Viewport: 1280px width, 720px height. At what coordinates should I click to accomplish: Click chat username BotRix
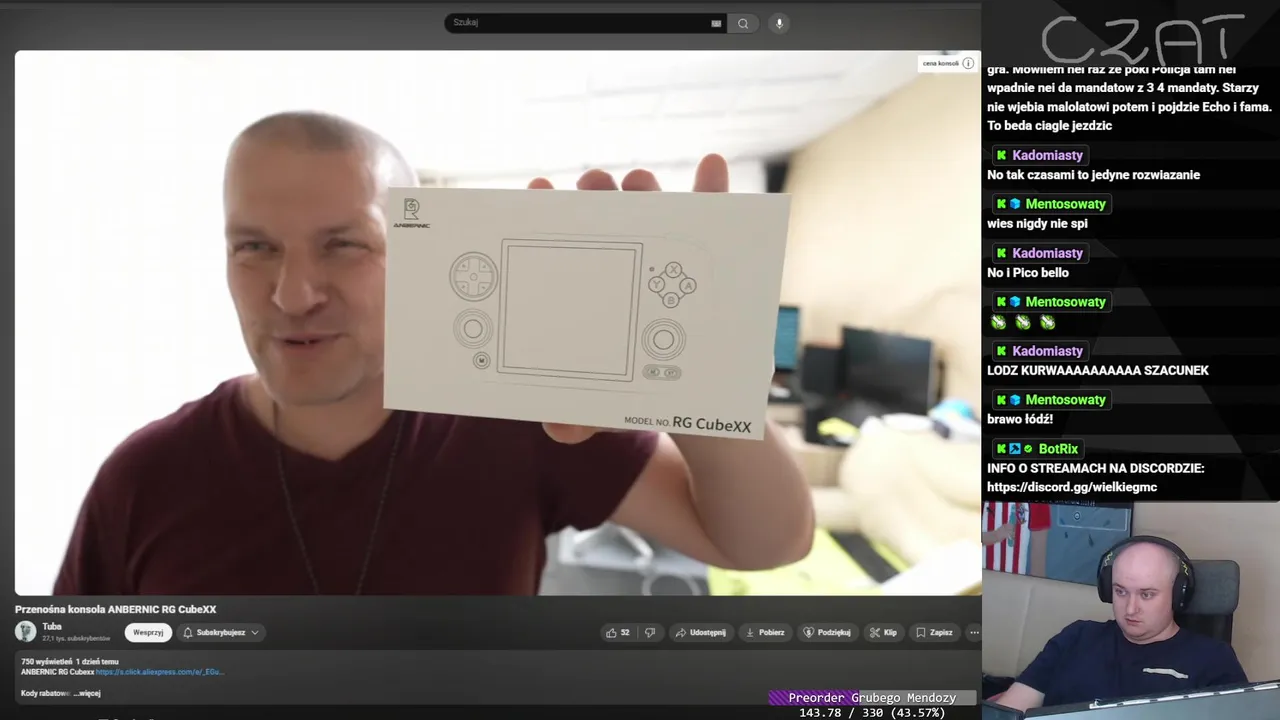pyautogui.click(x=1058, y=449)
